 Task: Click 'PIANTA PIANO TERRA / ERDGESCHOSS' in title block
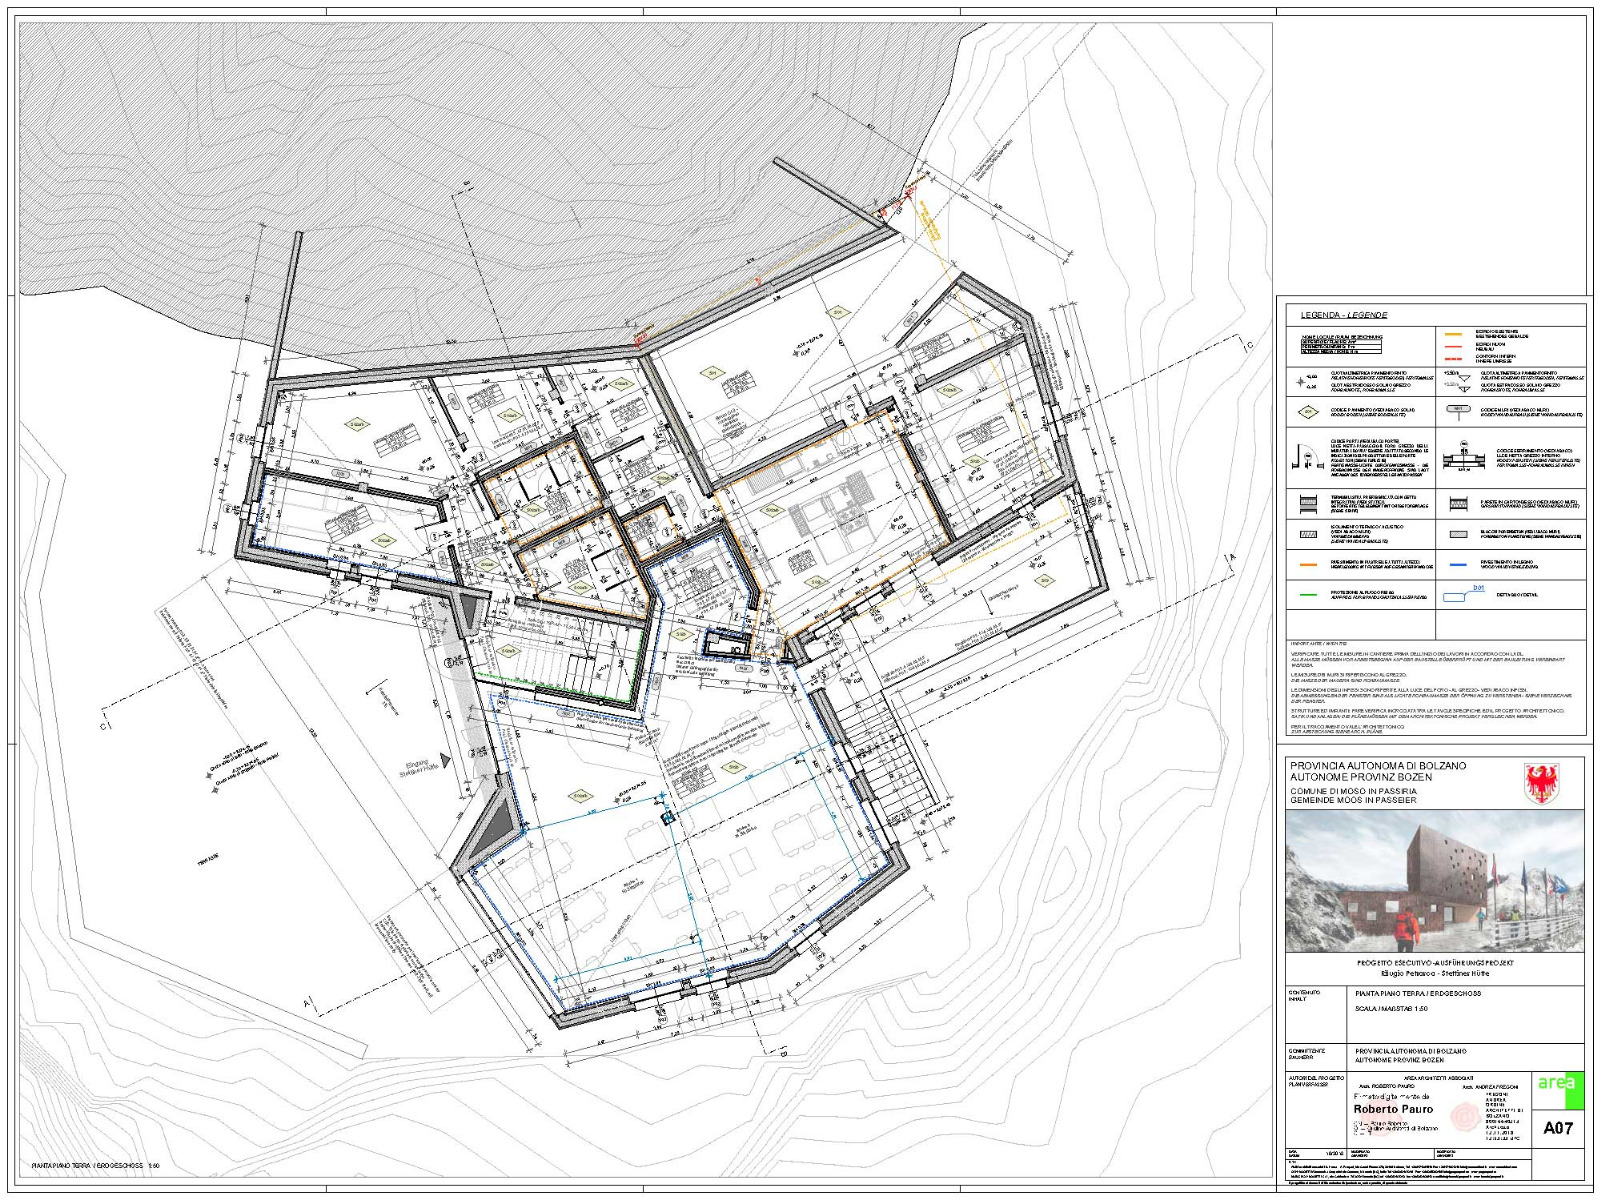tap(1417, 993)
